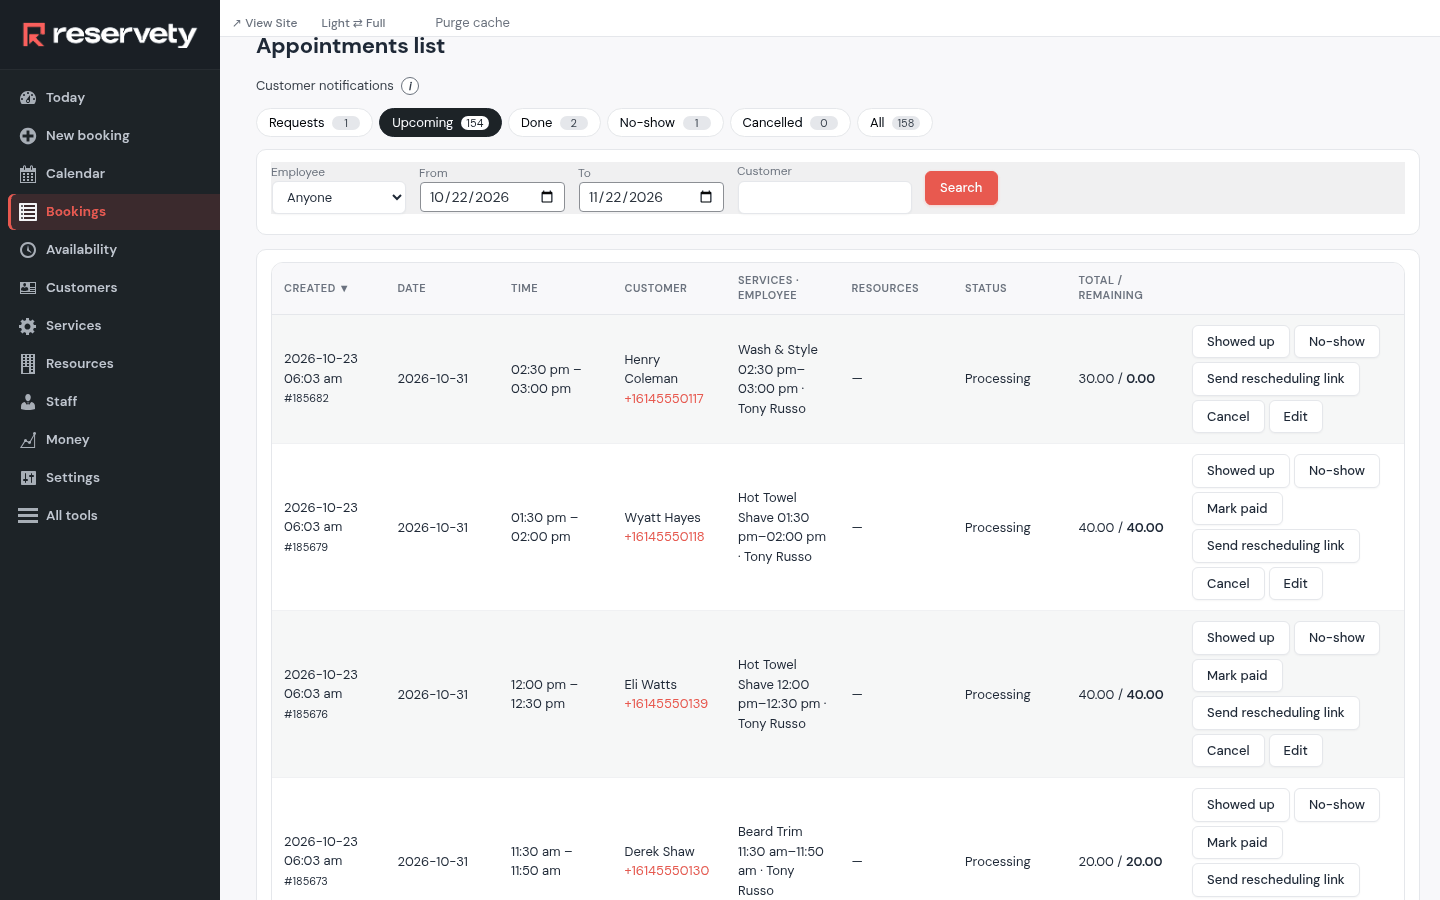Viewport: 1440px width, 900px height.
Task: Switch to the Requests tab
Action: [x=314, y=123]
